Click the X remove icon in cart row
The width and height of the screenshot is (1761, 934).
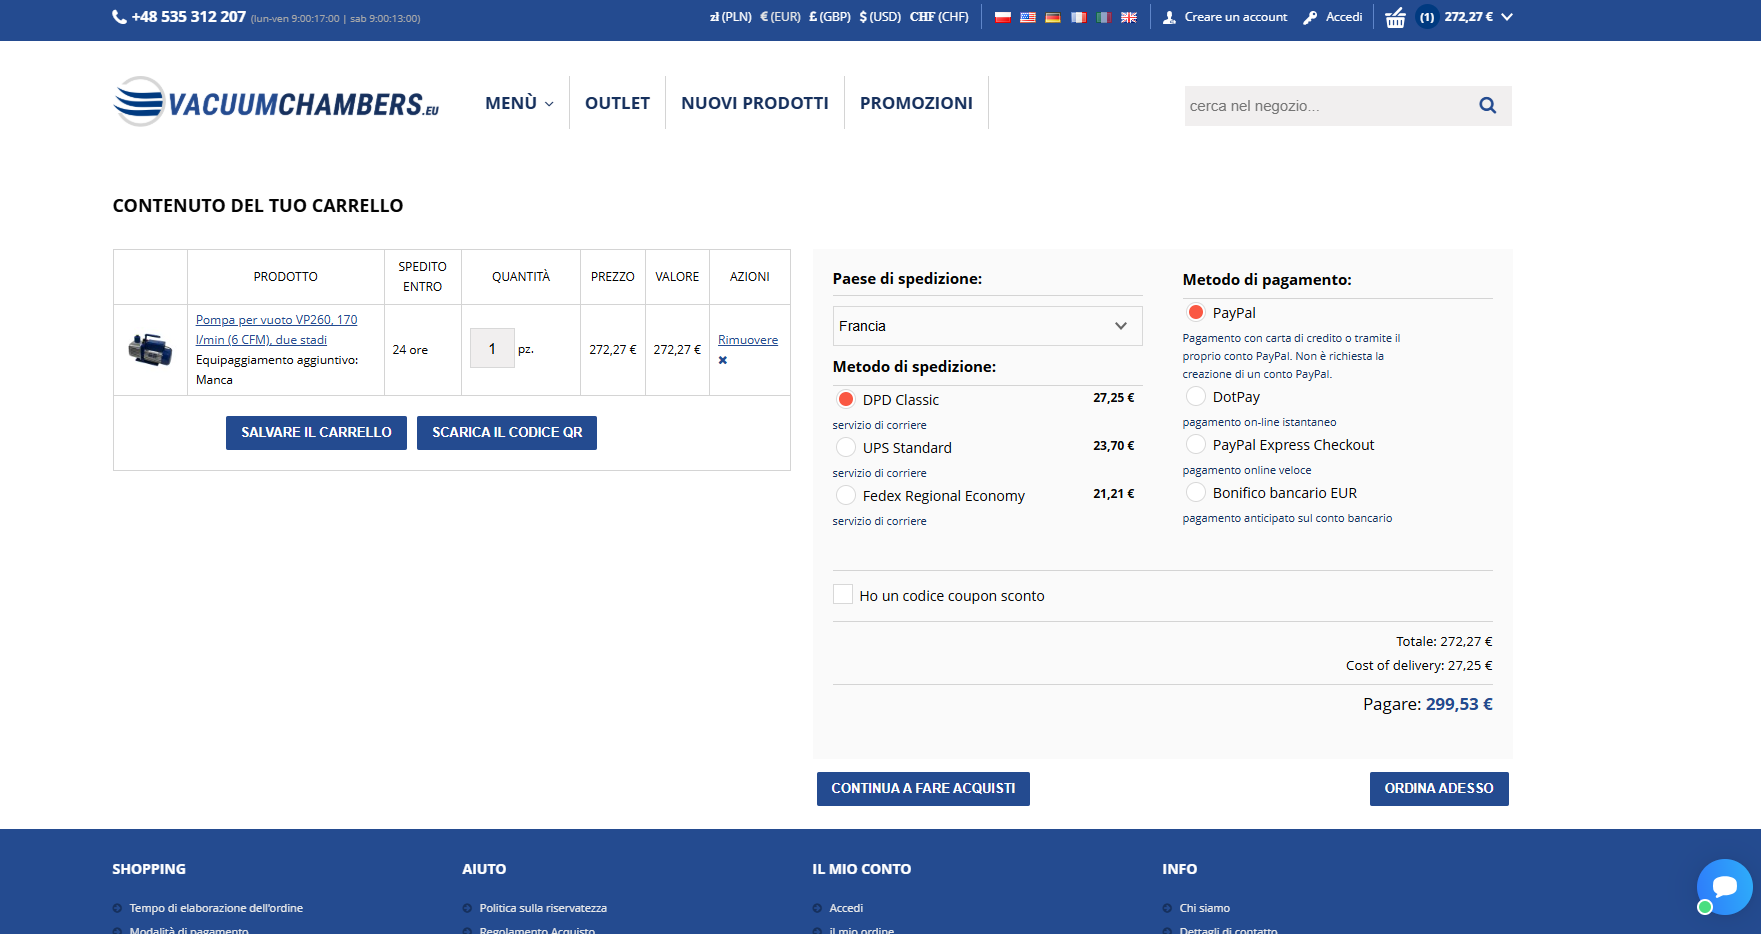tap(723, 360)
